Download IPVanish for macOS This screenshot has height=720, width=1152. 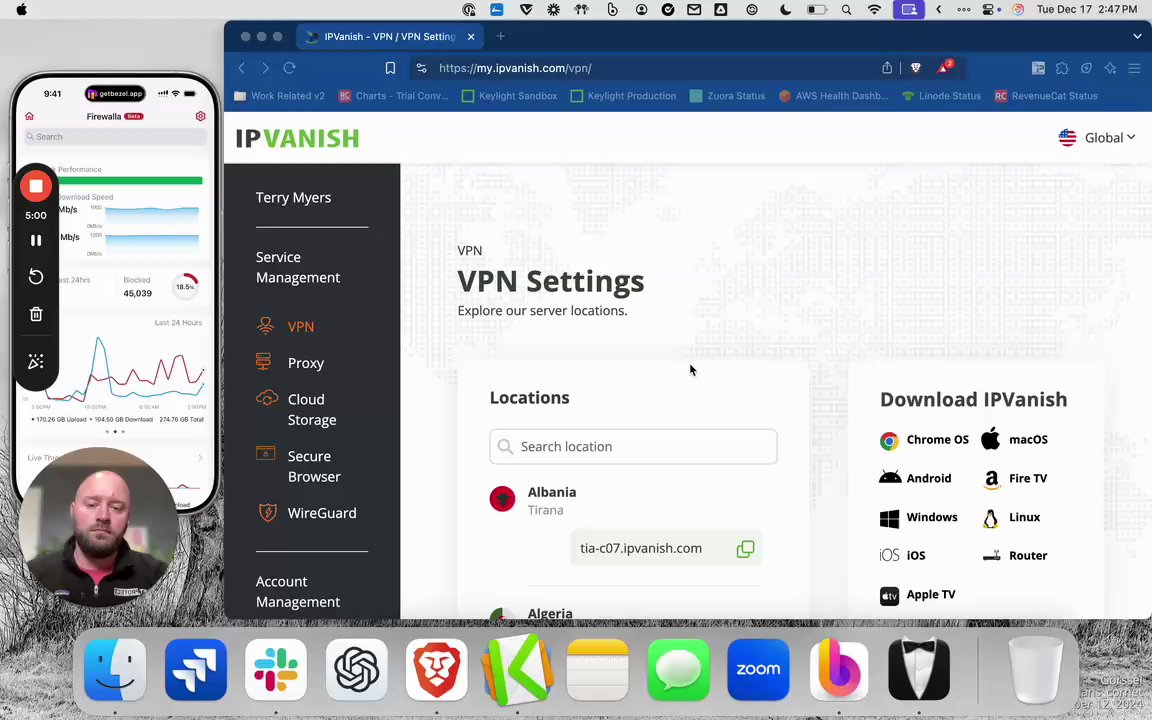tap(1015, 439)
